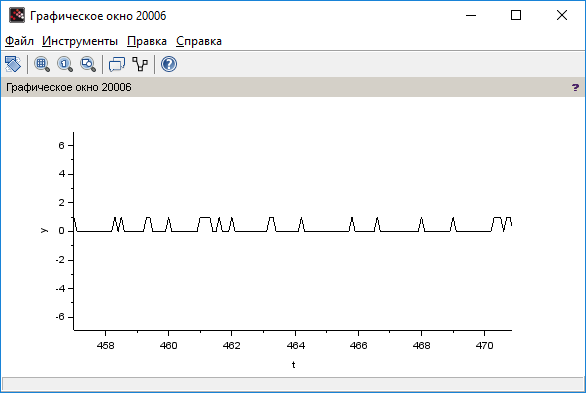
Task: Select the t axis label below the plot
Action: pos(294,365)
